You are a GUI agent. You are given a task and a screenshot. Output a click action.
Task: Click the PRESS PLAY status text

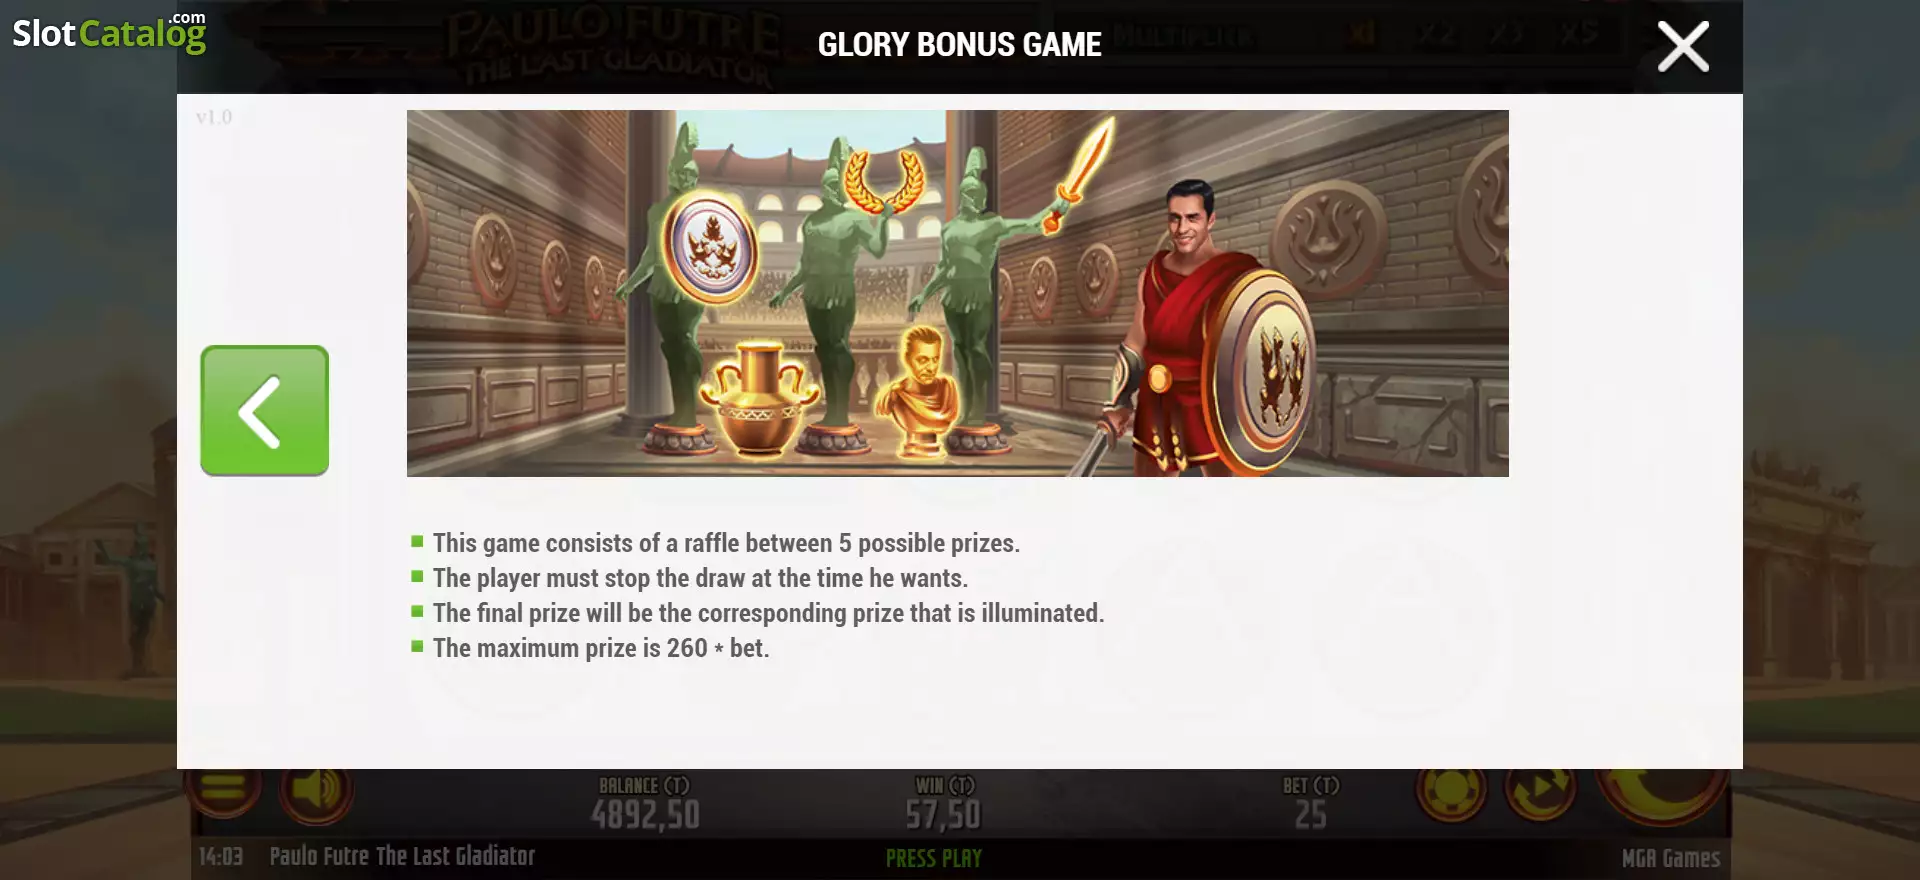point(934,858)
